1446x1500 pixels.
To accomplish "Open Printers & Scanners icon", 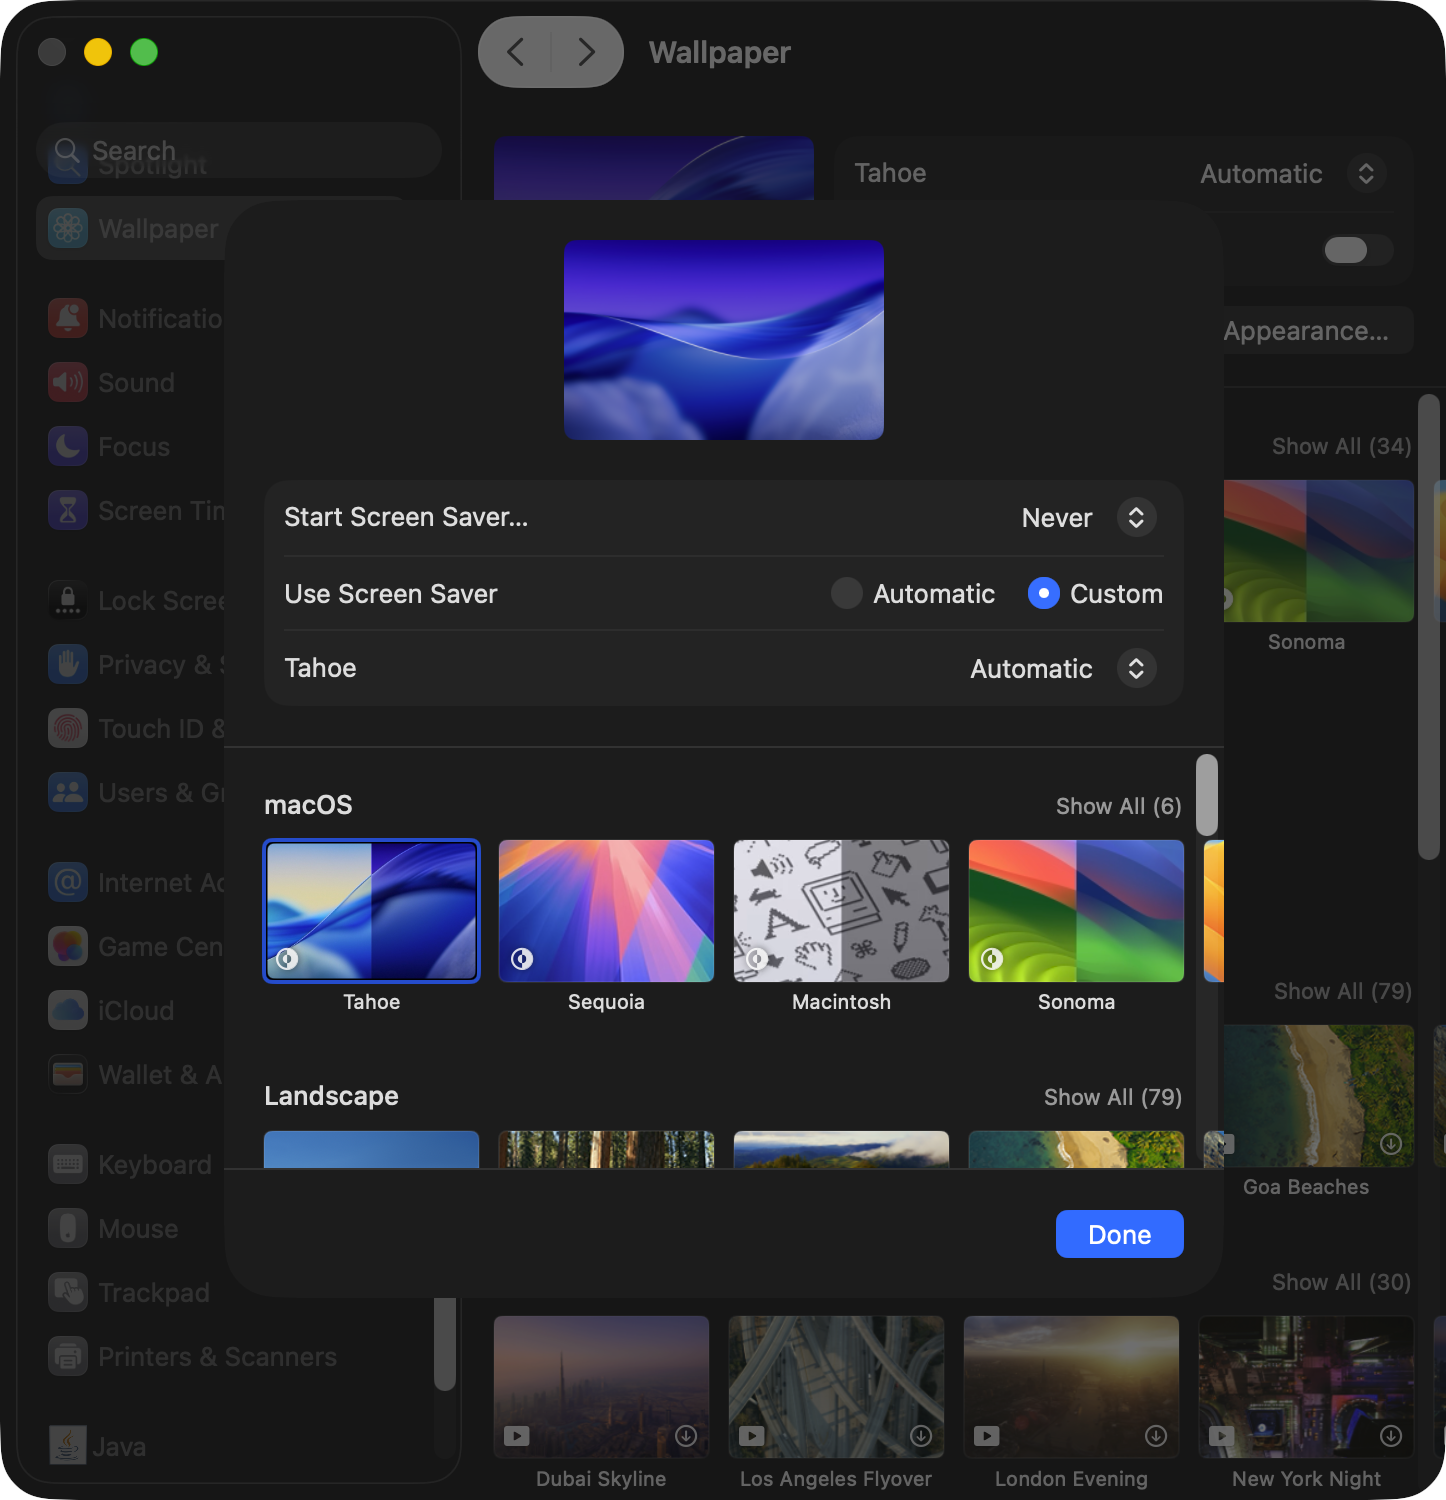I will [68, 1357].
